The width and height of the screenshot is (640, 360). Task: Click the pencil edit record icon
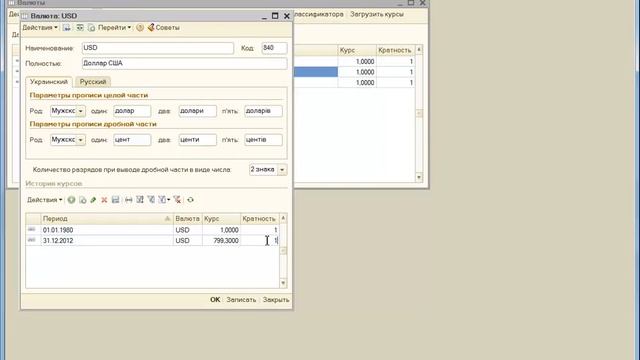click(93, 200)
